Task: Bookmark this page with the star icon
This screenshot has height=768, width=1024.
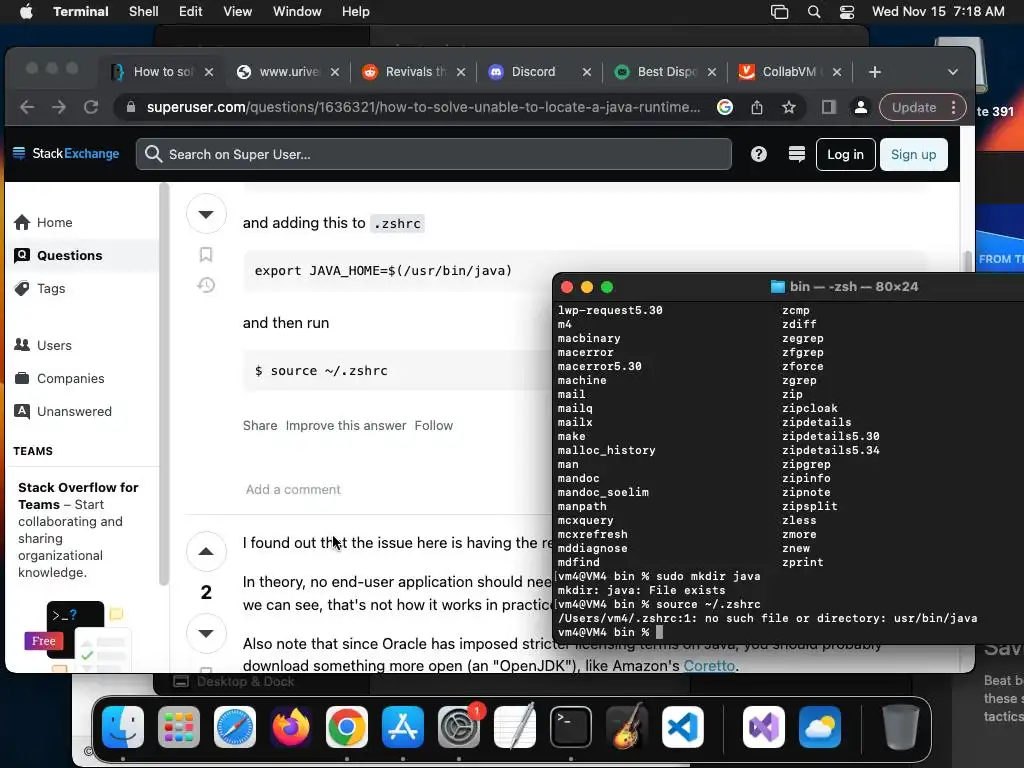Action: tap(789, 107)
